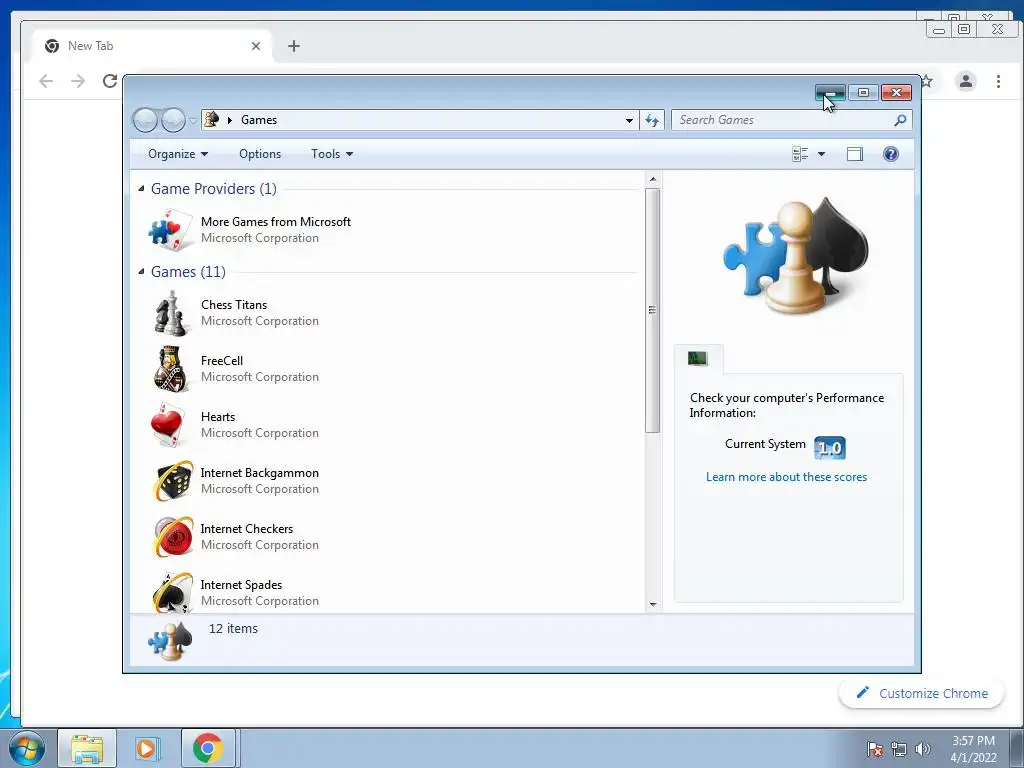This screenshot has height=768, width=1024.
Task: Open Chrome three-dot menu
Action: (999, 81)
